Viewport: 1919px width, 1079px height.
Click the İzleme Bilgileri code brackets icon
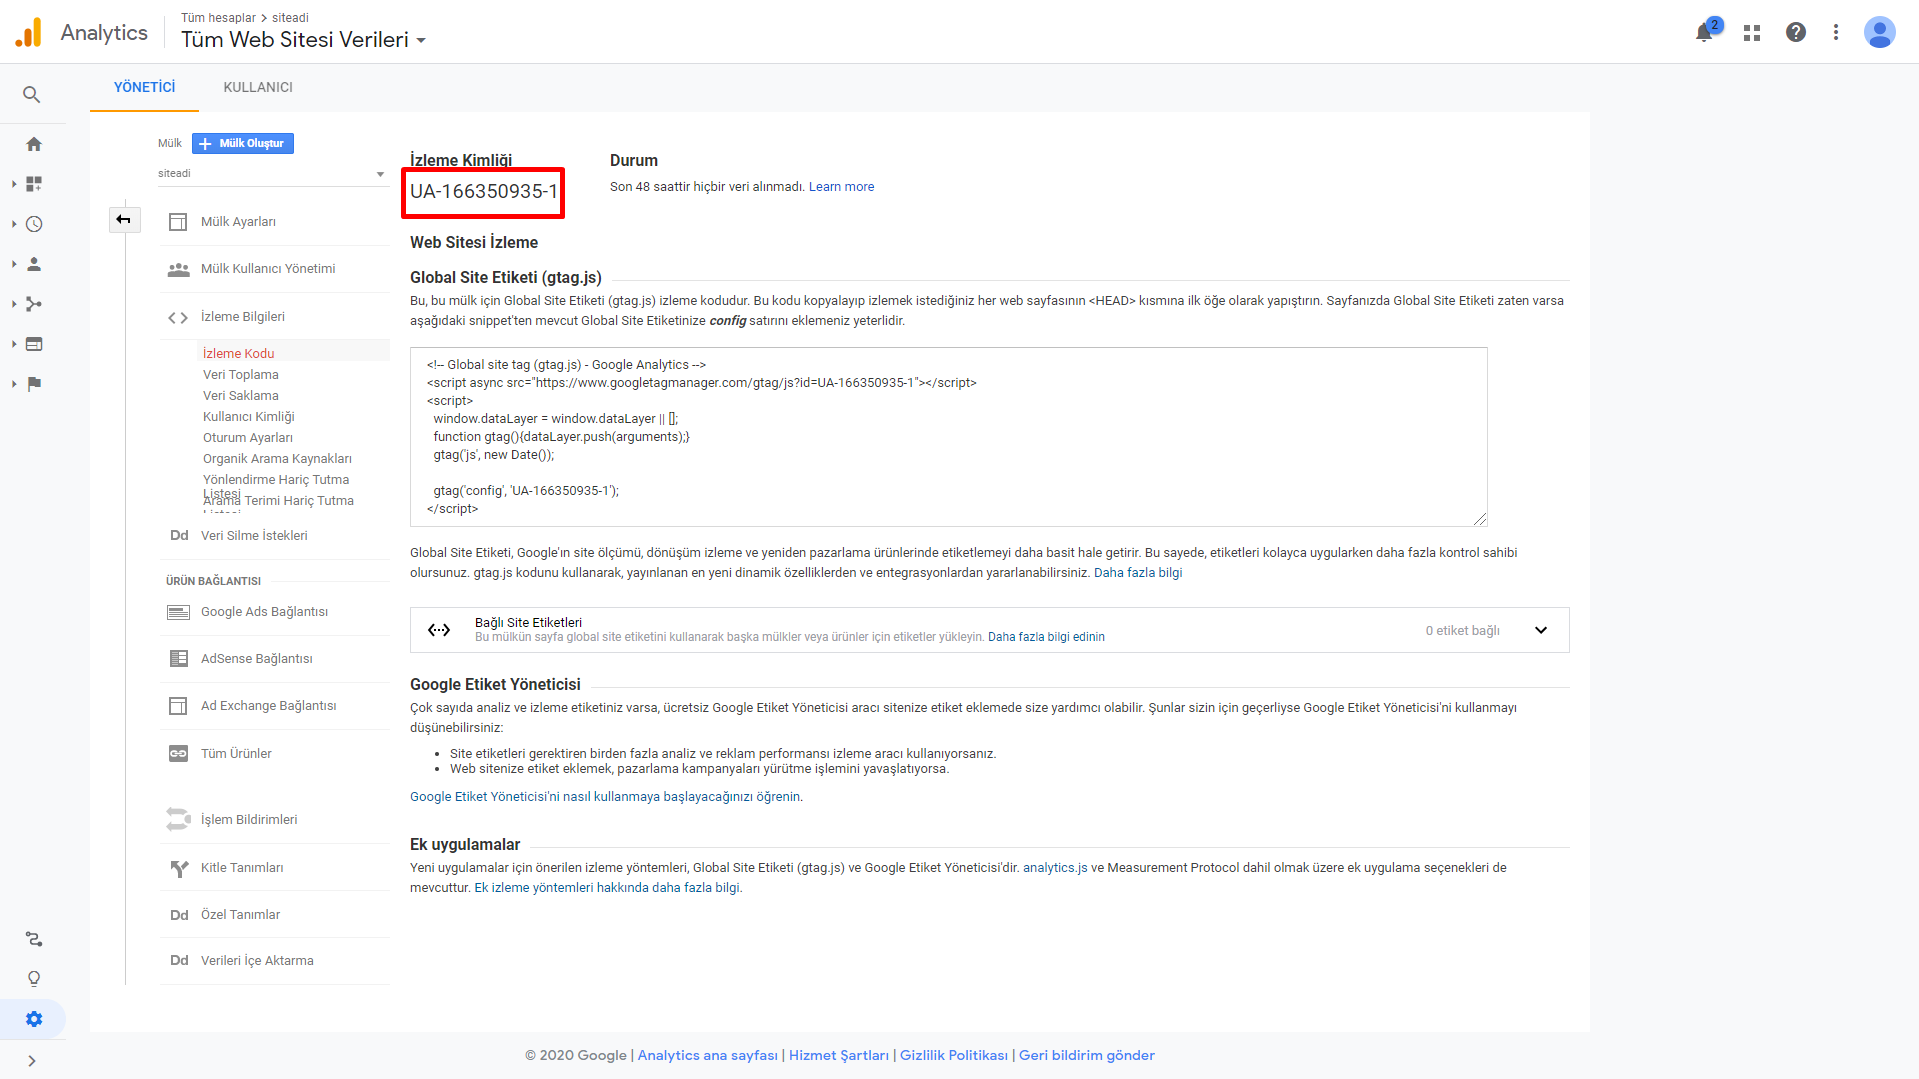[178, 317]
